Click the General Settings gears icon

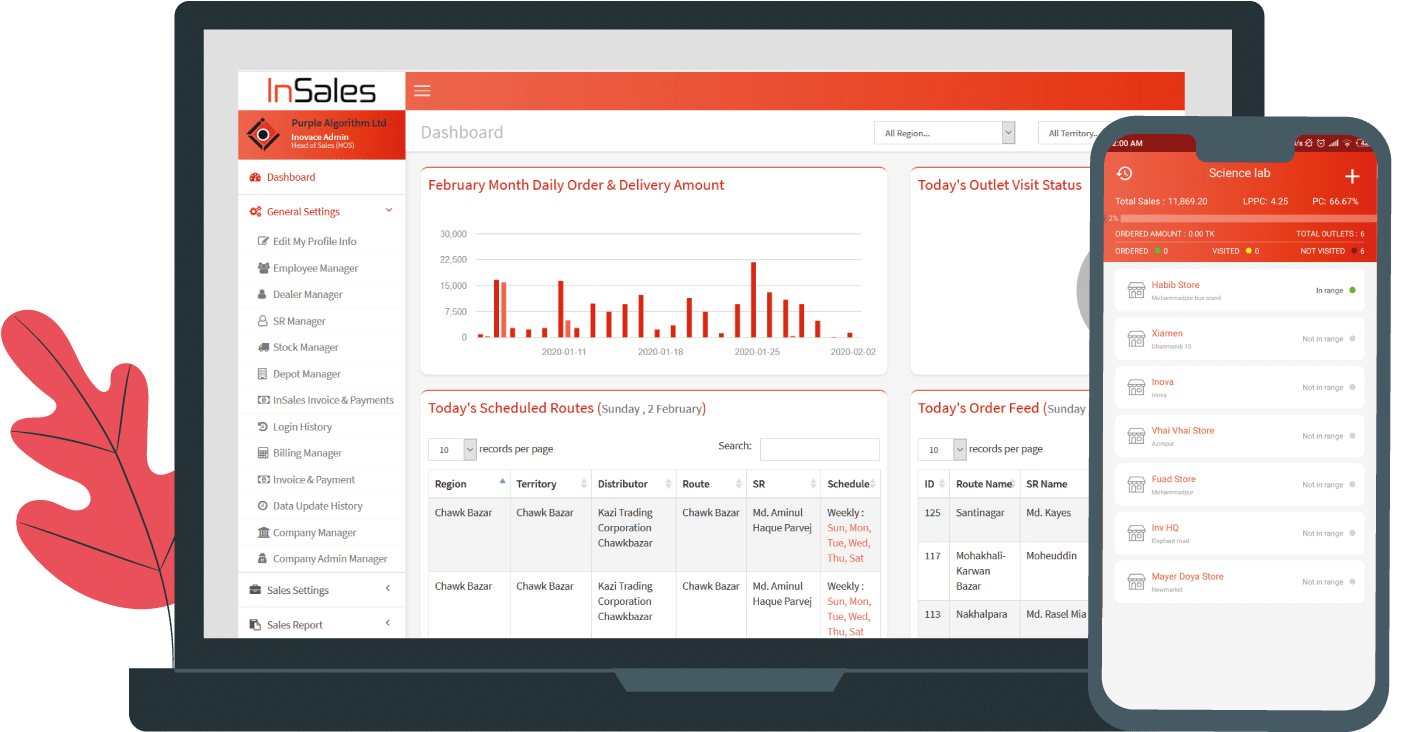pyautogui.click(x=255, y=212)
